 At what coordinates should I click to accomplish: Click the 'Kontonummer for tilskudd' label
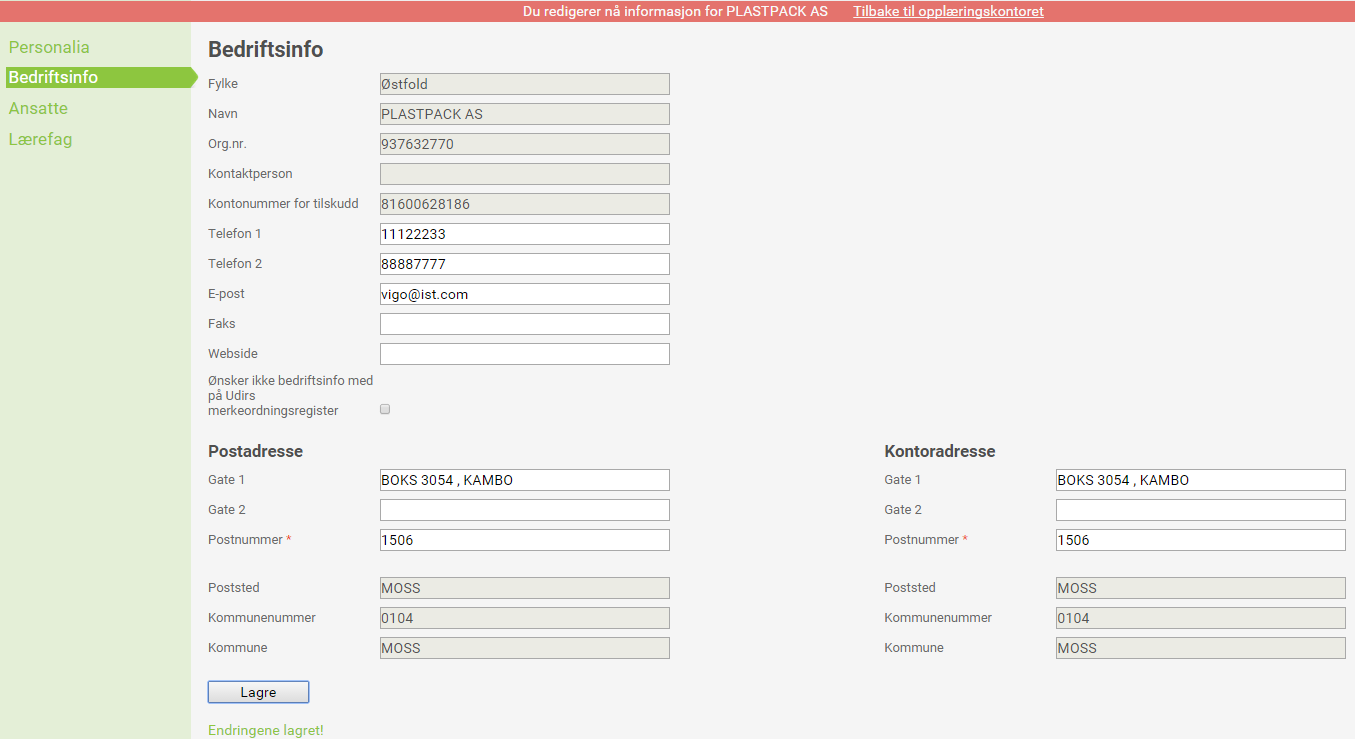point(283,204)
